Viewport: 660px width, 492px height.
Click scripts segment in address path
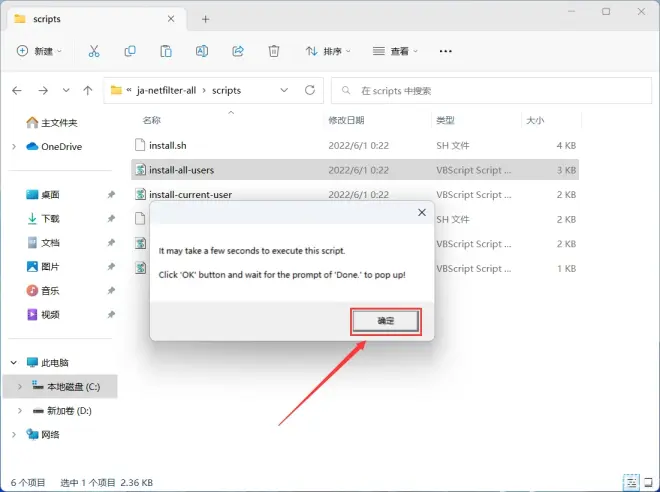[226, 90]
